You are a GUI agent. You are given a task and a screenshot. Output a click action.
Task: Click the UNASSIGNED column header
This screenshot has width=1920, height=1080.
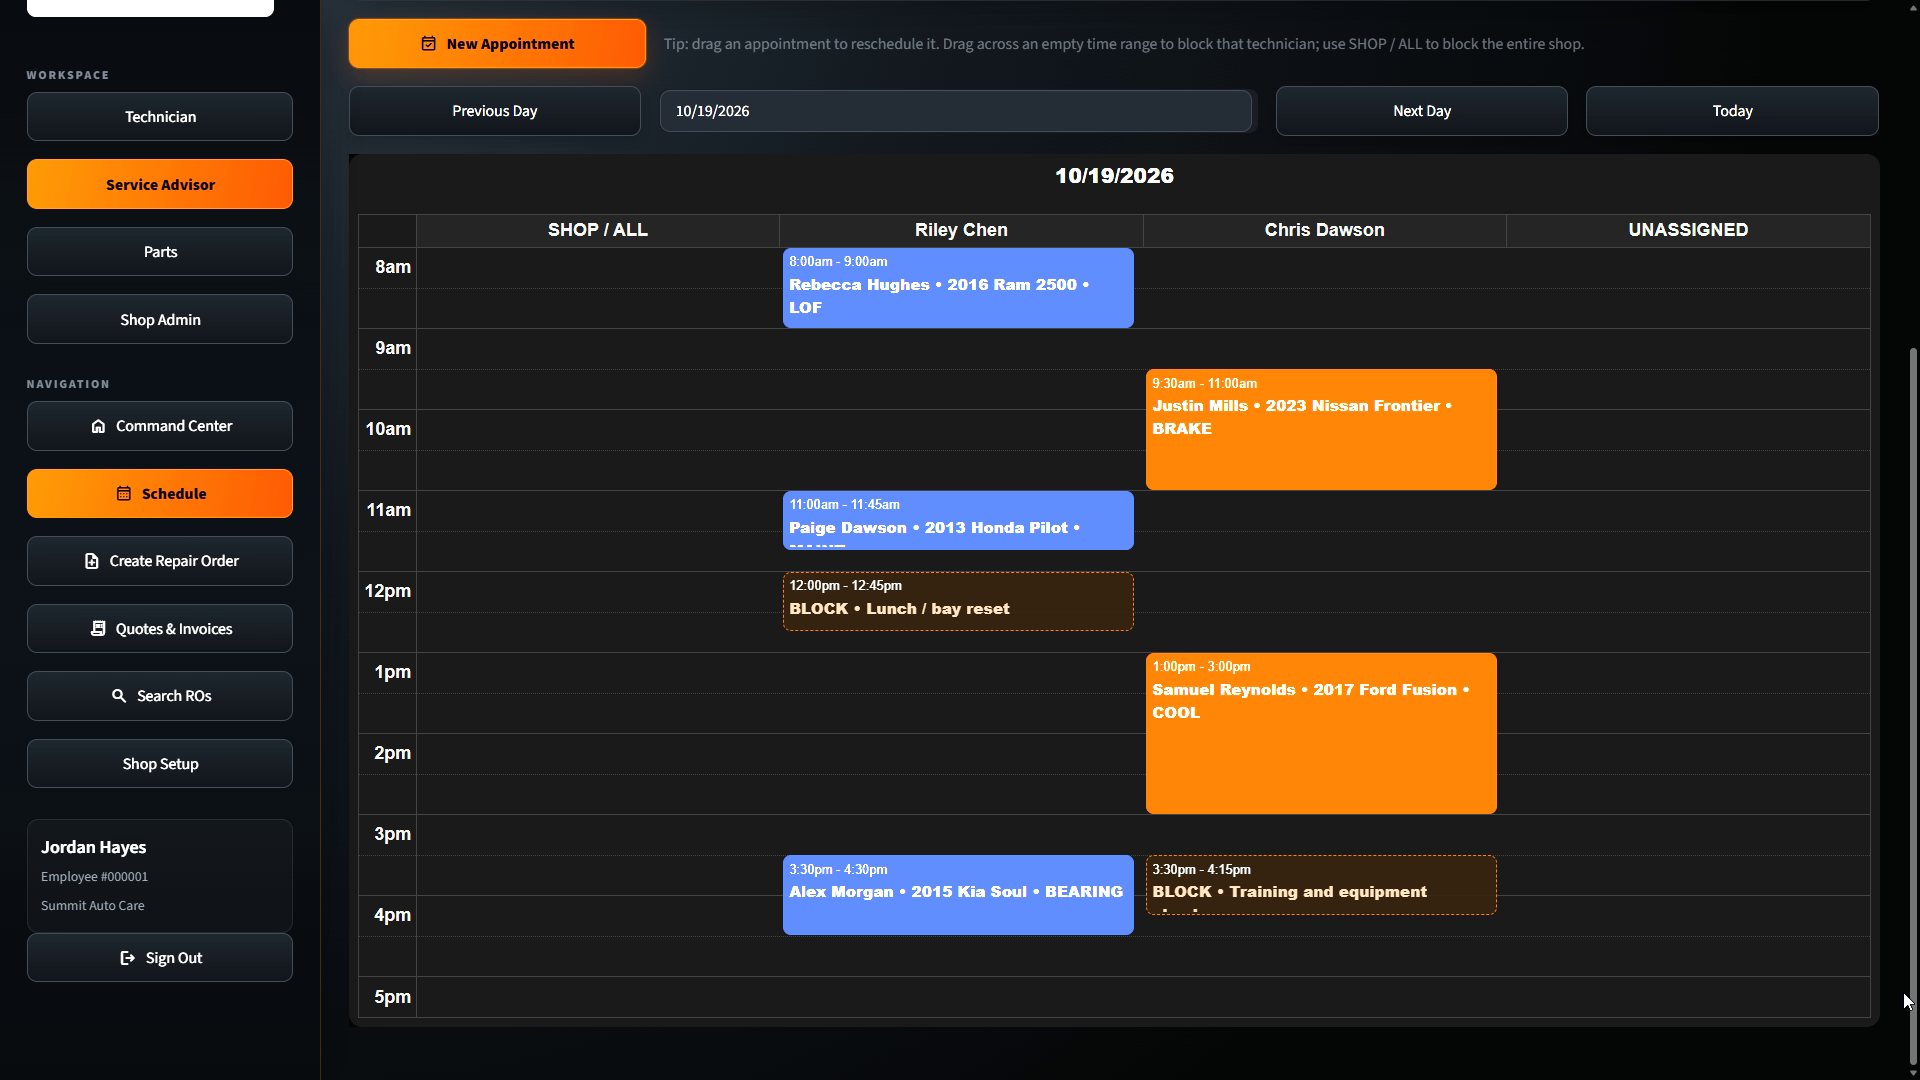pyautogui.click(x=1688, y=230)
